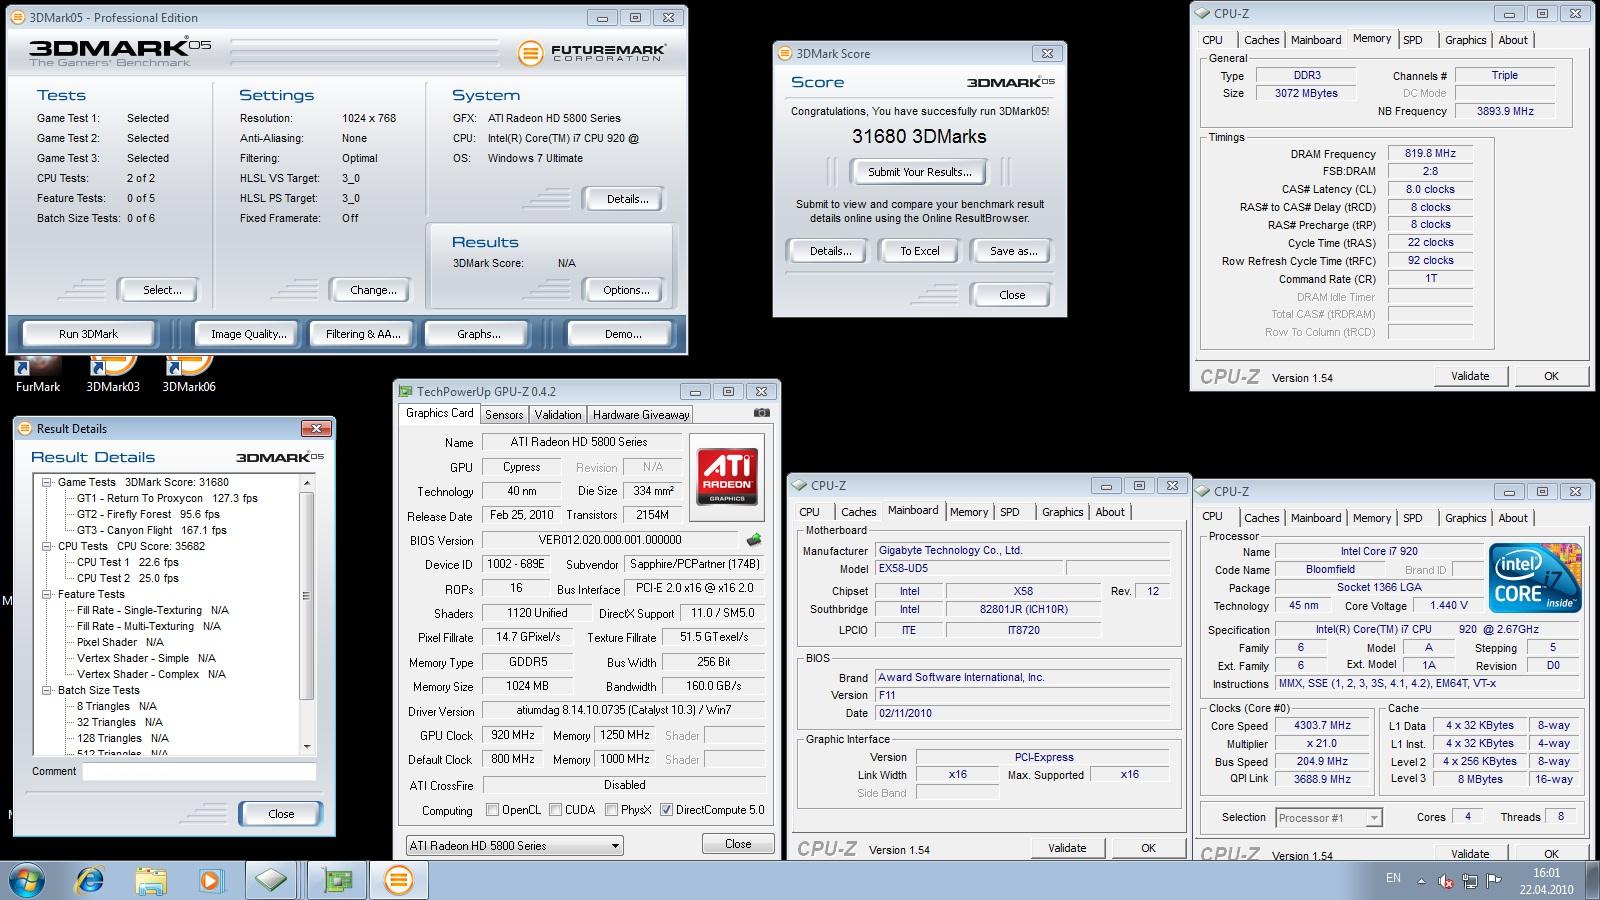Select GT2 - Firefly Forest result row

(148, 514)
